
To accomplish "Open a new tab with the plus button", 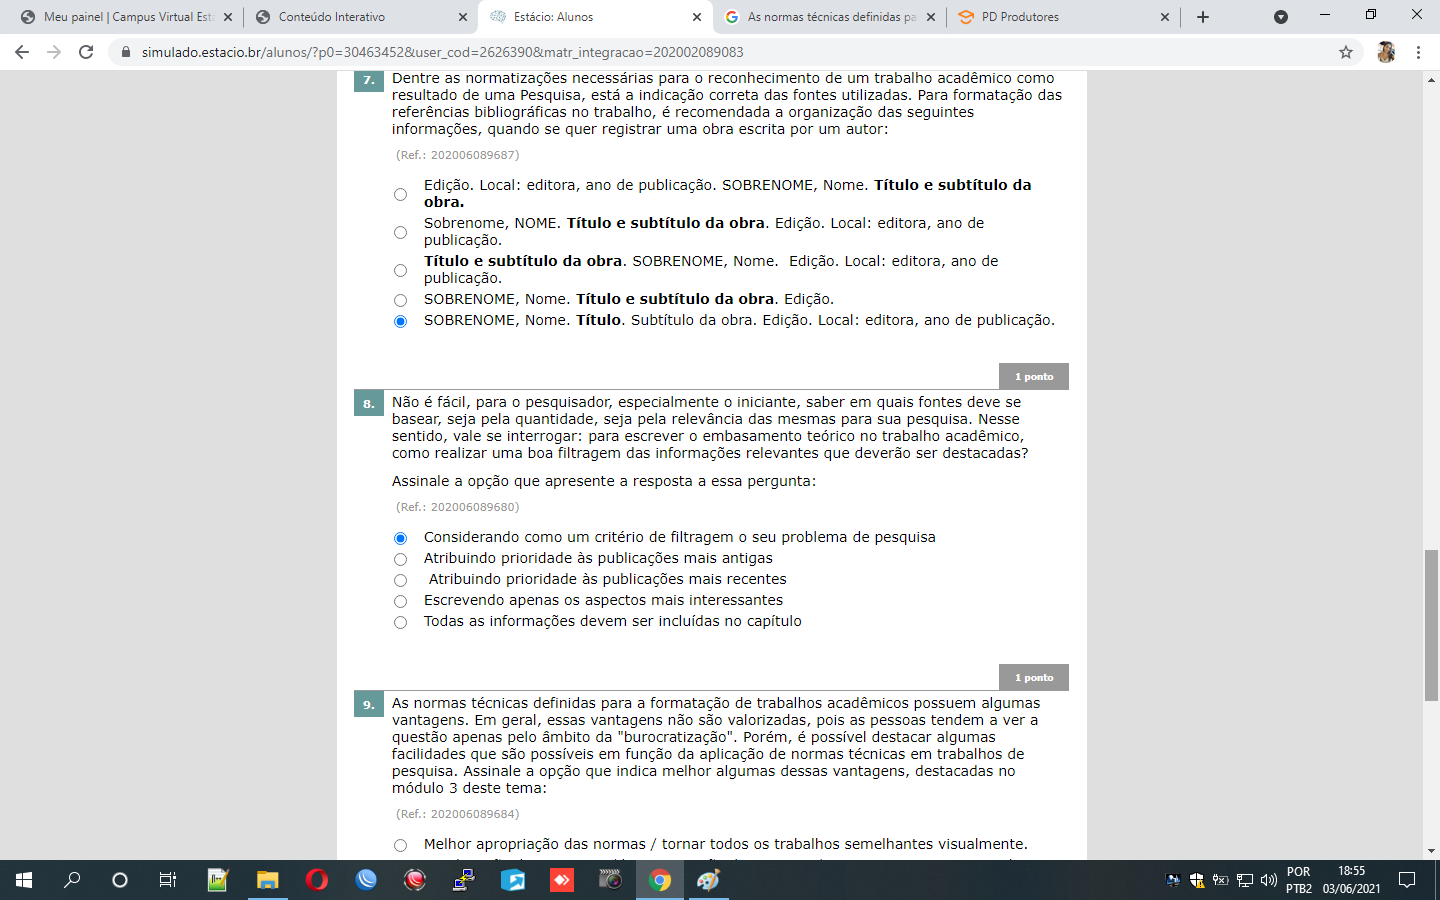I will click(x=1203, y=17).
